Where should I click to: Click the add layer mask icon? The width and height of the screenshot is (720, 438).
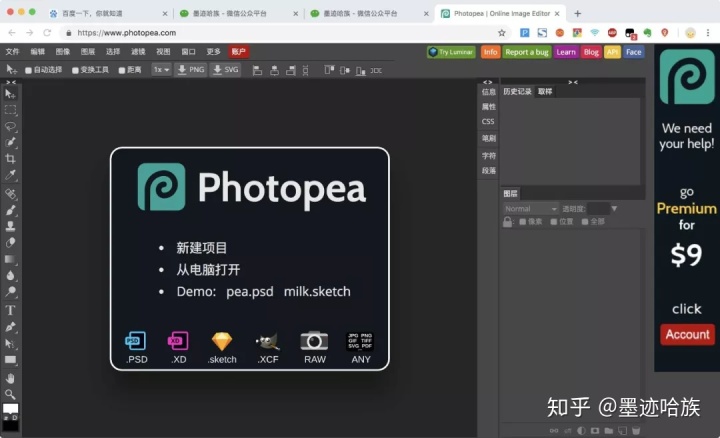tap(595, 431)
